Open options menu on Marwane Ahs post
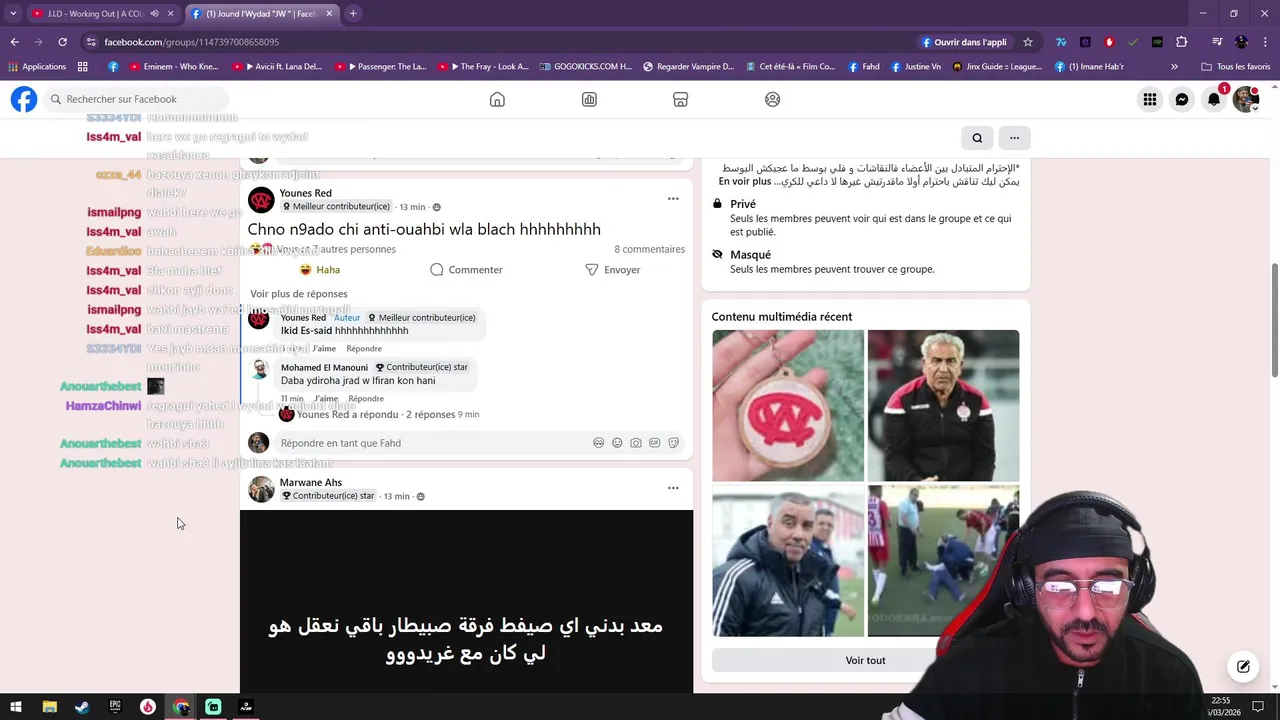Viewport: 1280px width, 720px height. (x=673, y=488)
